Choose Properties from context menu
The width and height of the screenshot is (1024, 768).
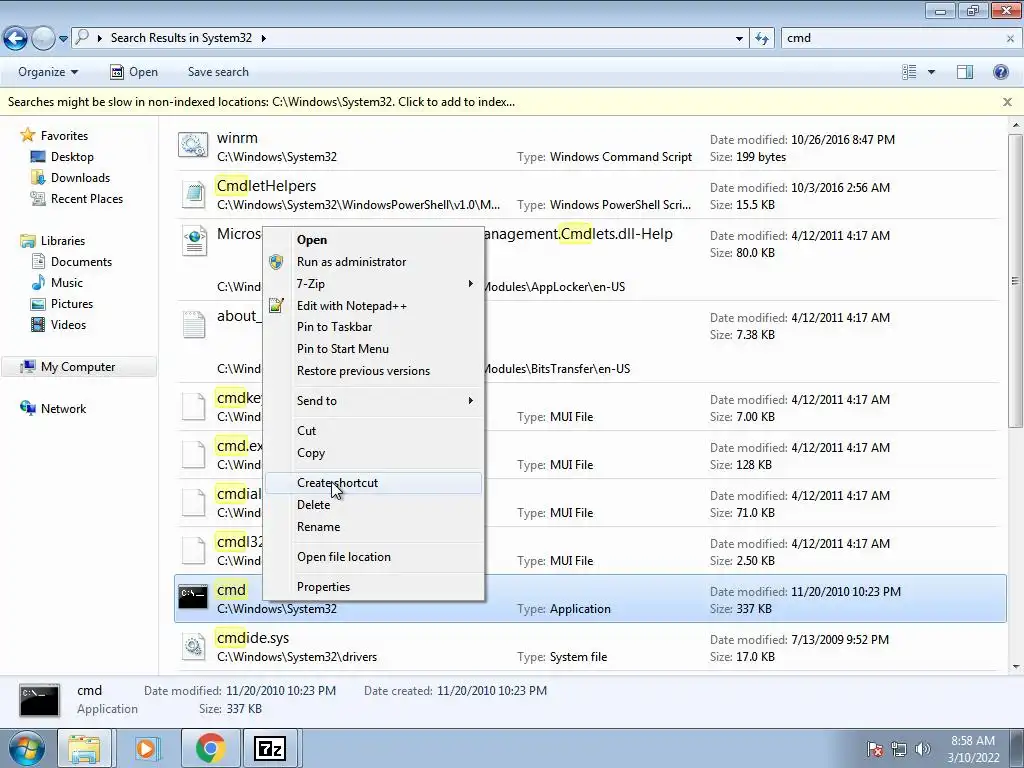374,587
